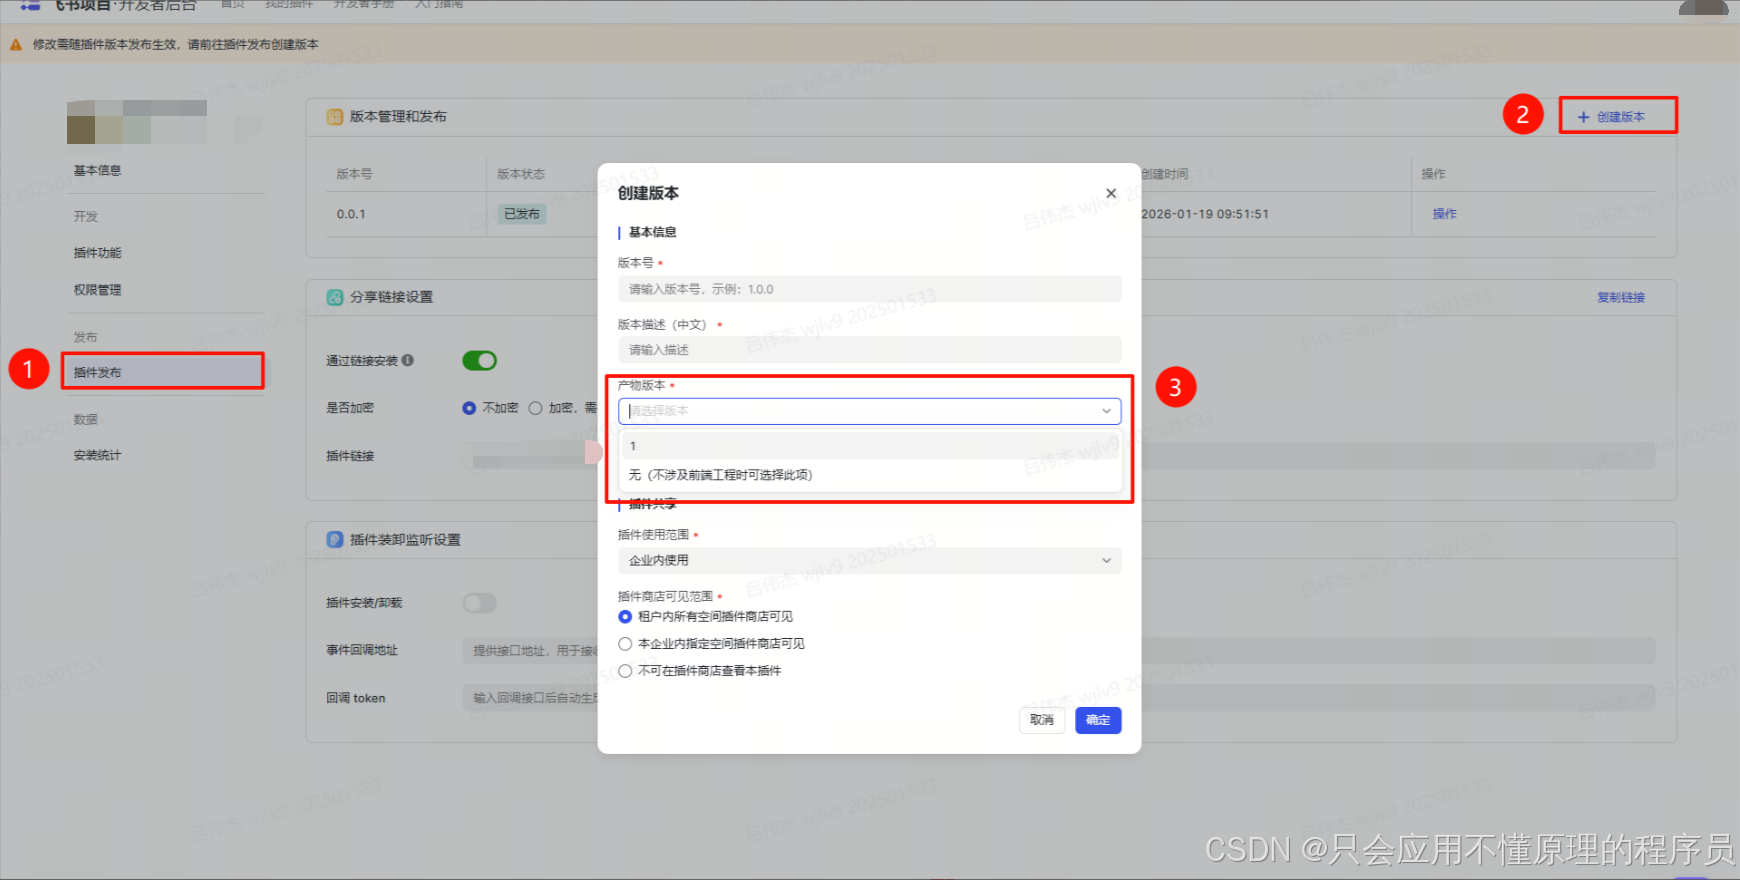Click the blurred plugin avatar thumbnail in sidebar
The image size is (1740, 880).
[137, 122]
